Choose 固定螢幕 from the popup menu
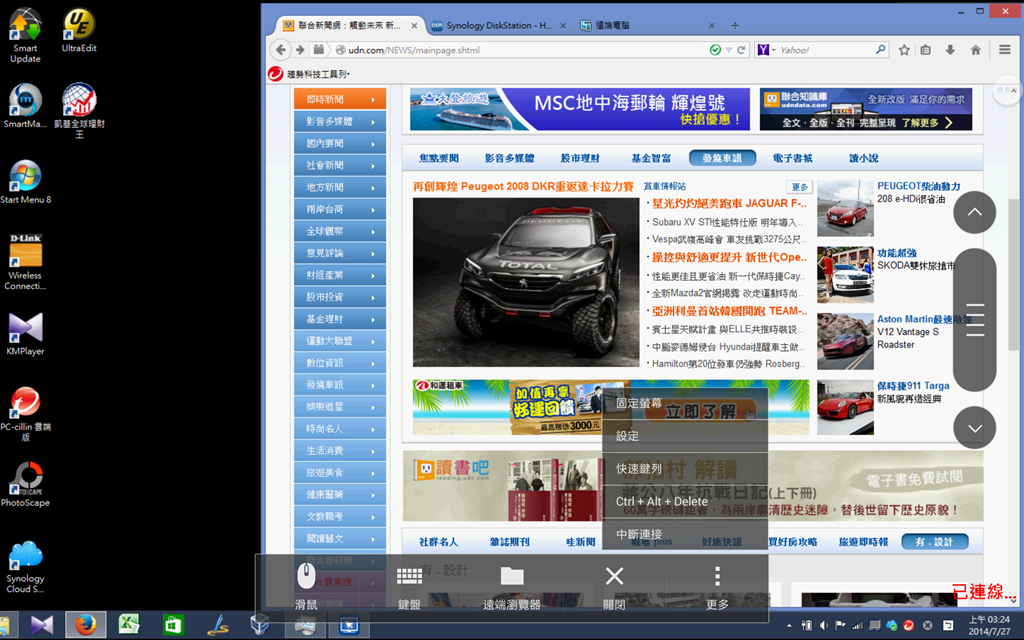The height and width of the screenshot is (640, 1024). 685,403
